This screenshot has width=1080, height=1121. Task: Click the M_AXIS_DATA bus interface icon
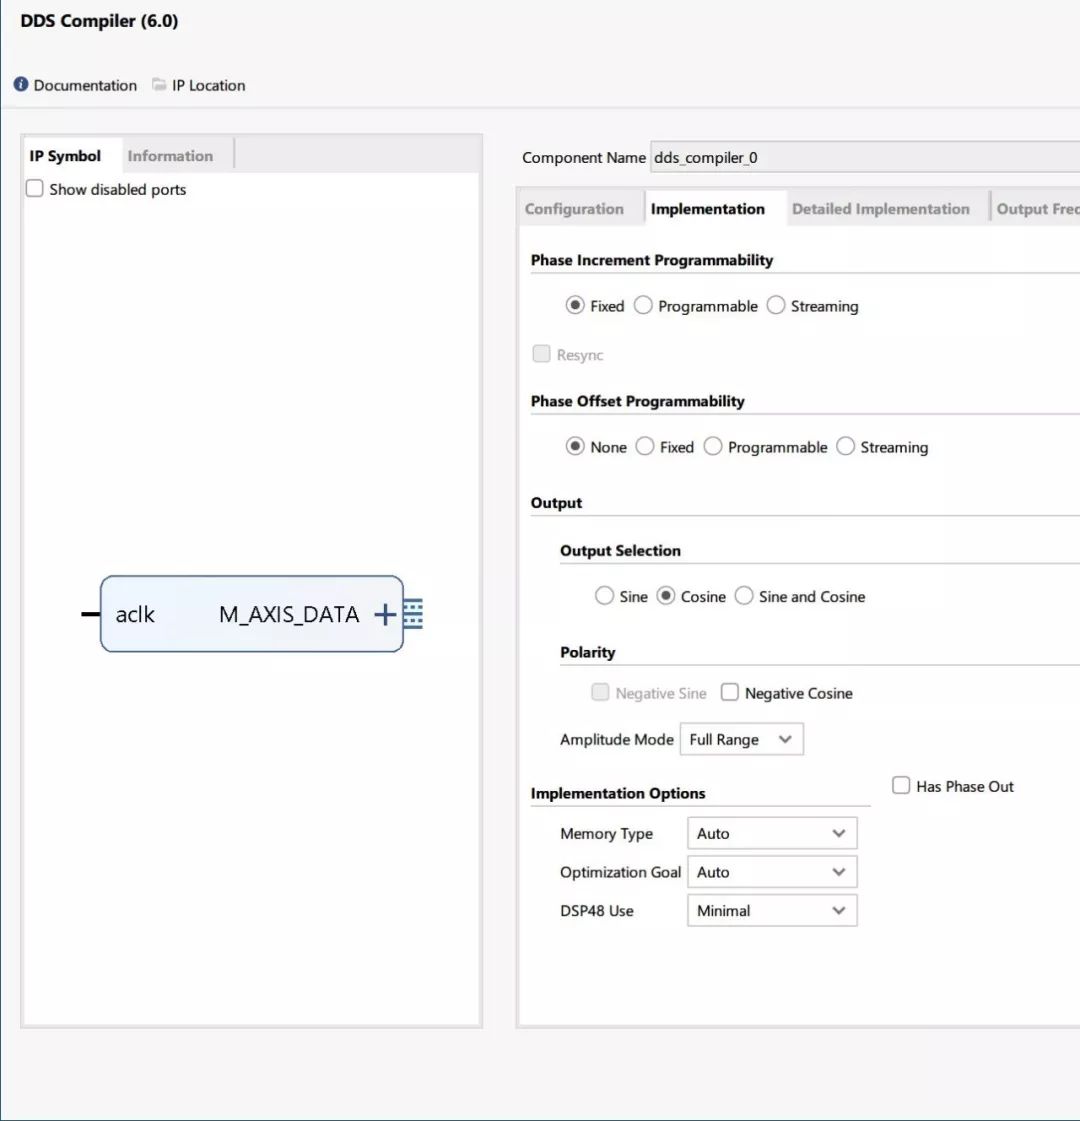[x=413, y=614]
